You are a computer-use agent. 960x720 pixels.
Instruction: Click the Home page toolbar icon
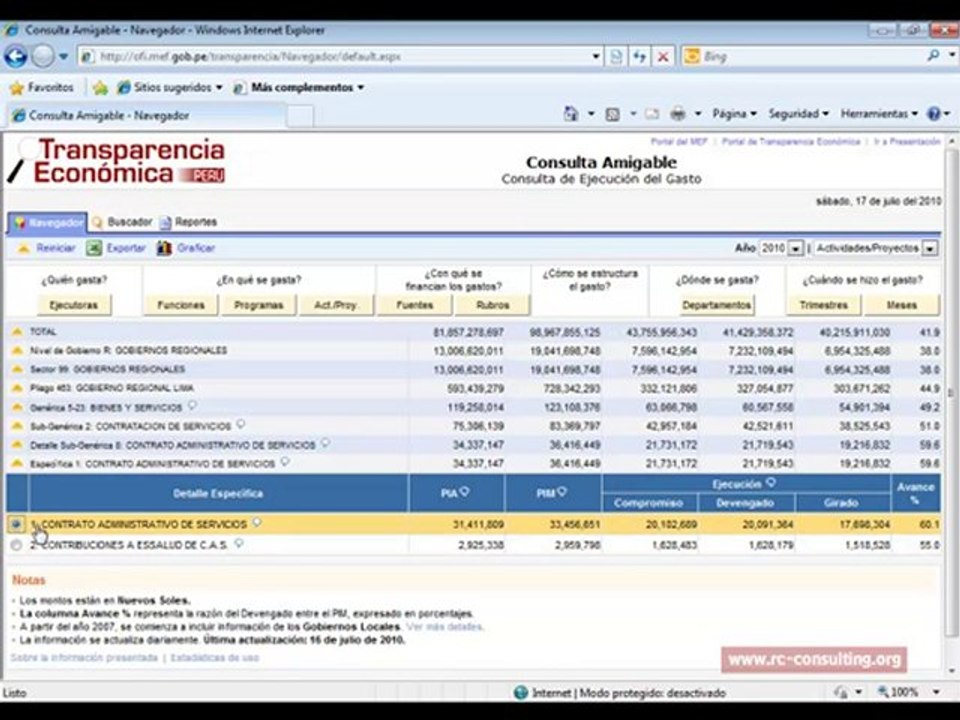[x=571, y=114]
